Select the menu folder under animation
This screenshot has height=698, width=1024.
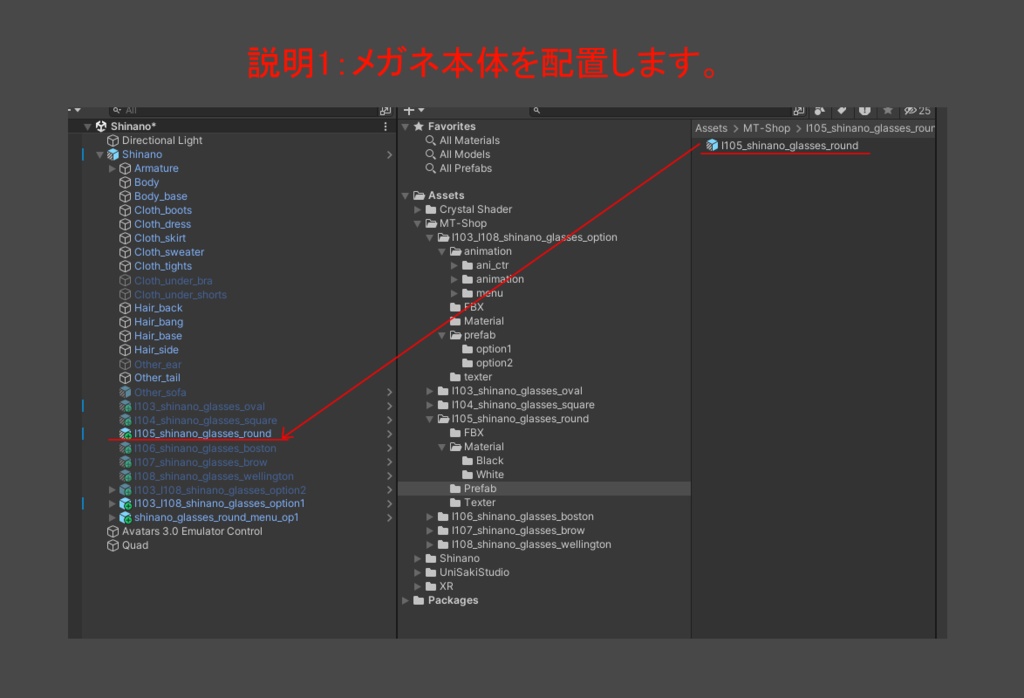tap(489, 293)
